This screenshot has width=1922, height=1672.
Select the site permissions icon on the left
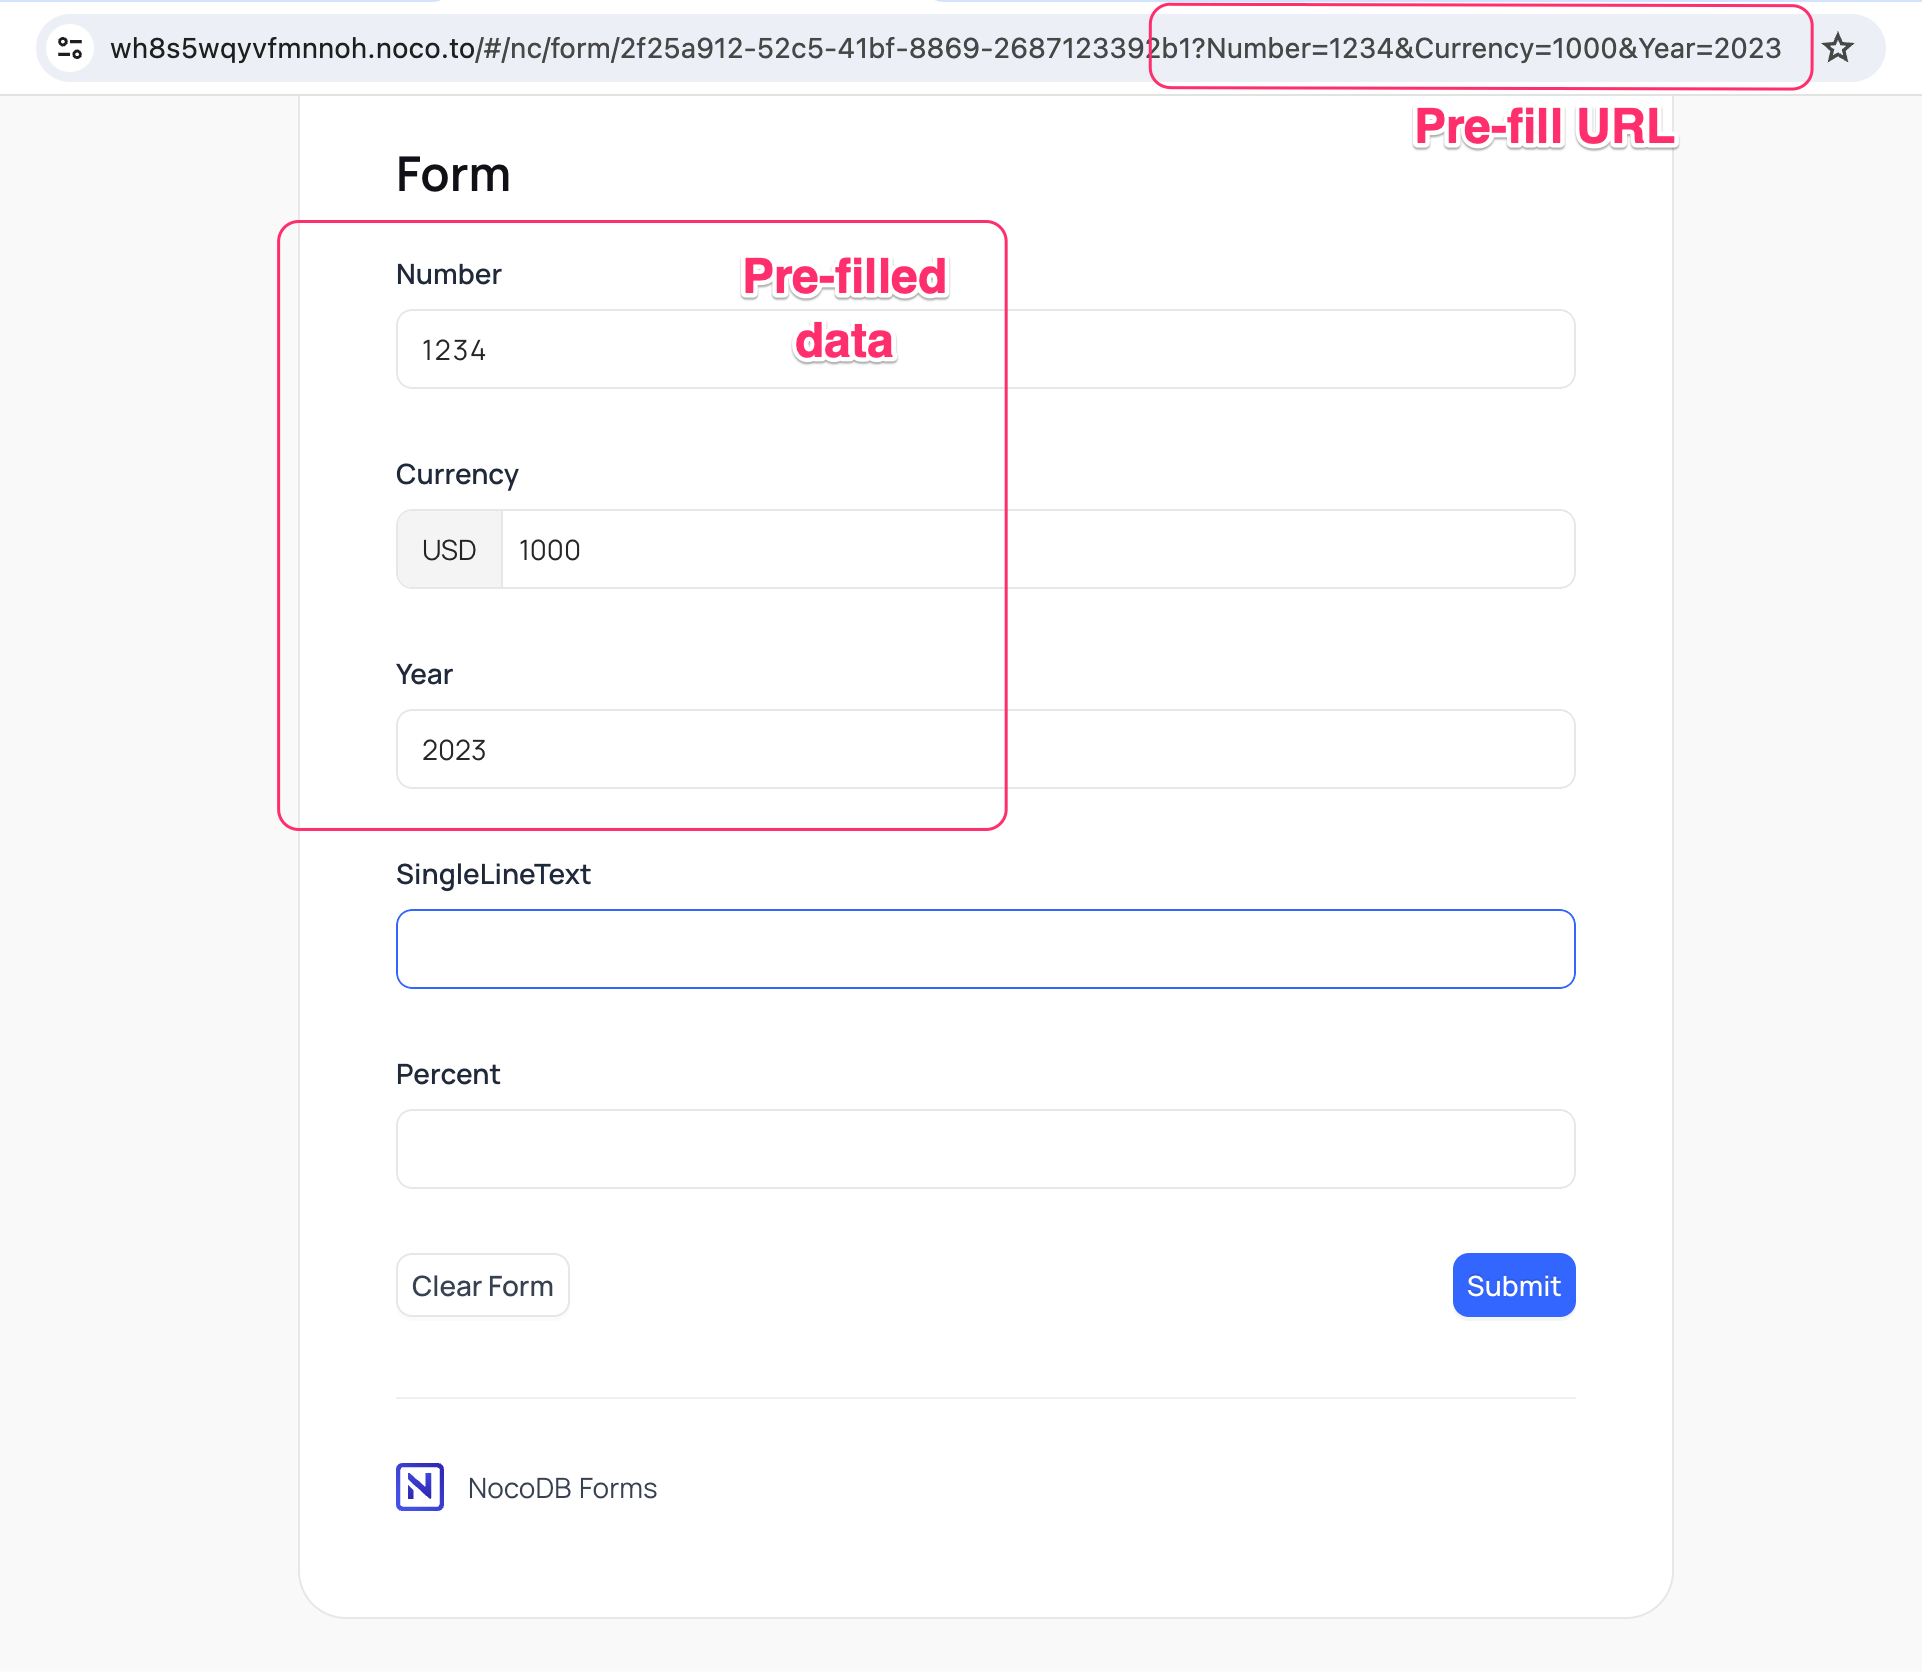point(68,47)
